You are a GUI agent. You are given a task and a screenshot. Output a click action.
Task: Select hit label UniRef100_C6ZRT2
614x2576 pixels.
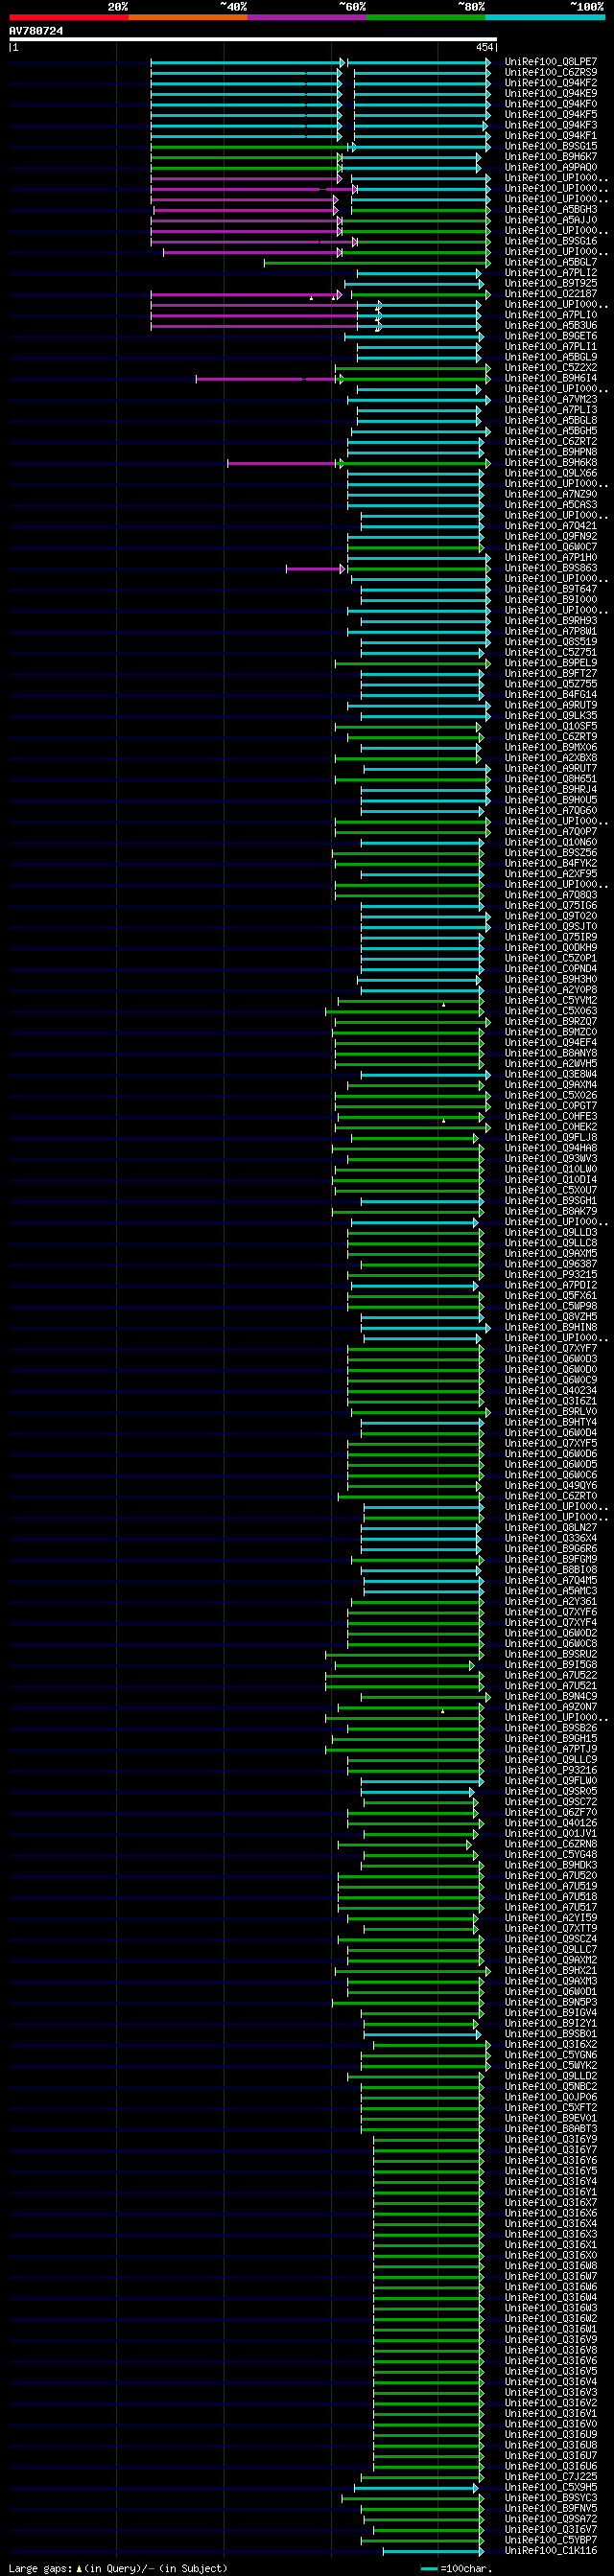pos(551,441)
